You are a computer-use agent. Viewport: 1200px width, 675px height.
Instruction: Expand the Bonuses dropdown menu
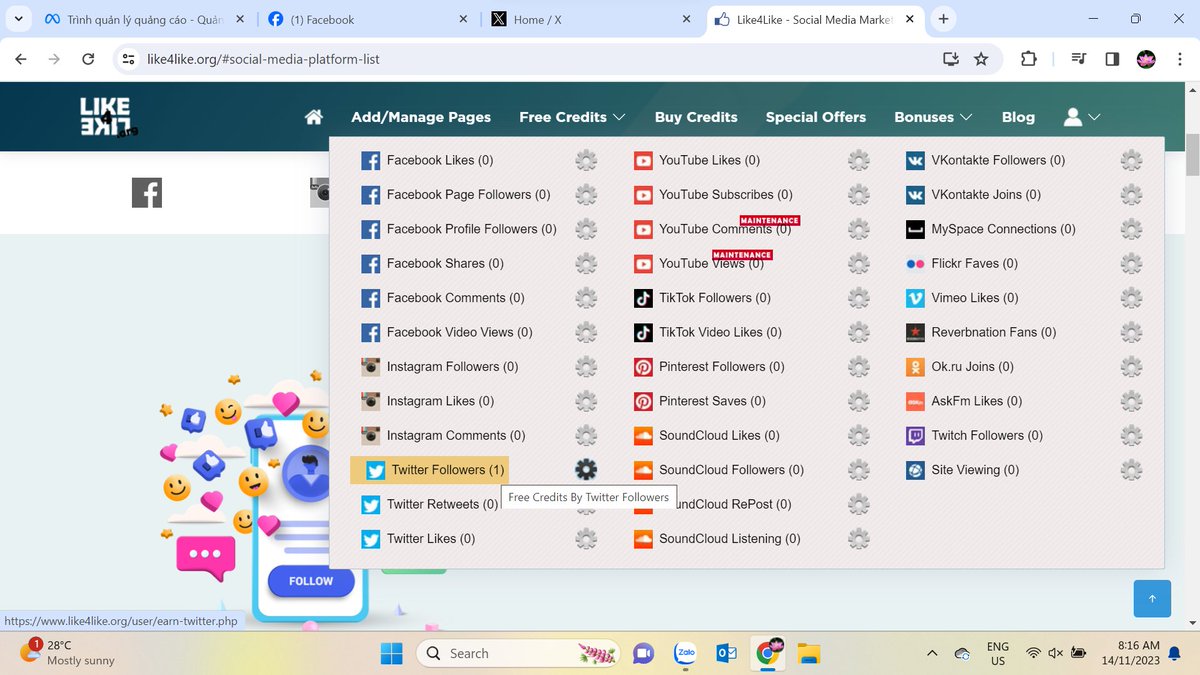tap(933, 117)
